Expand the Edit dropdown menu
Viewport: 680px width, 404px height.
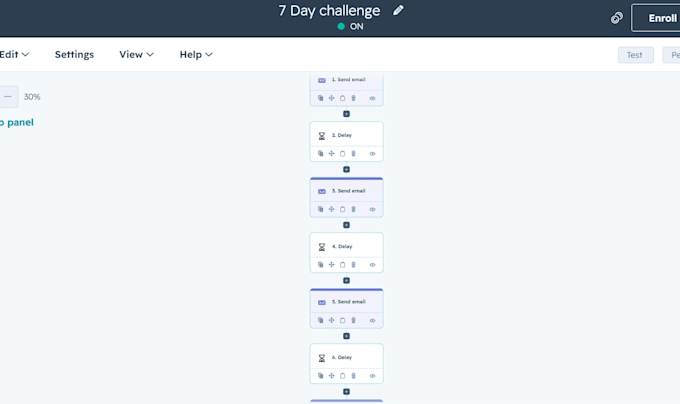coord(14,55)
